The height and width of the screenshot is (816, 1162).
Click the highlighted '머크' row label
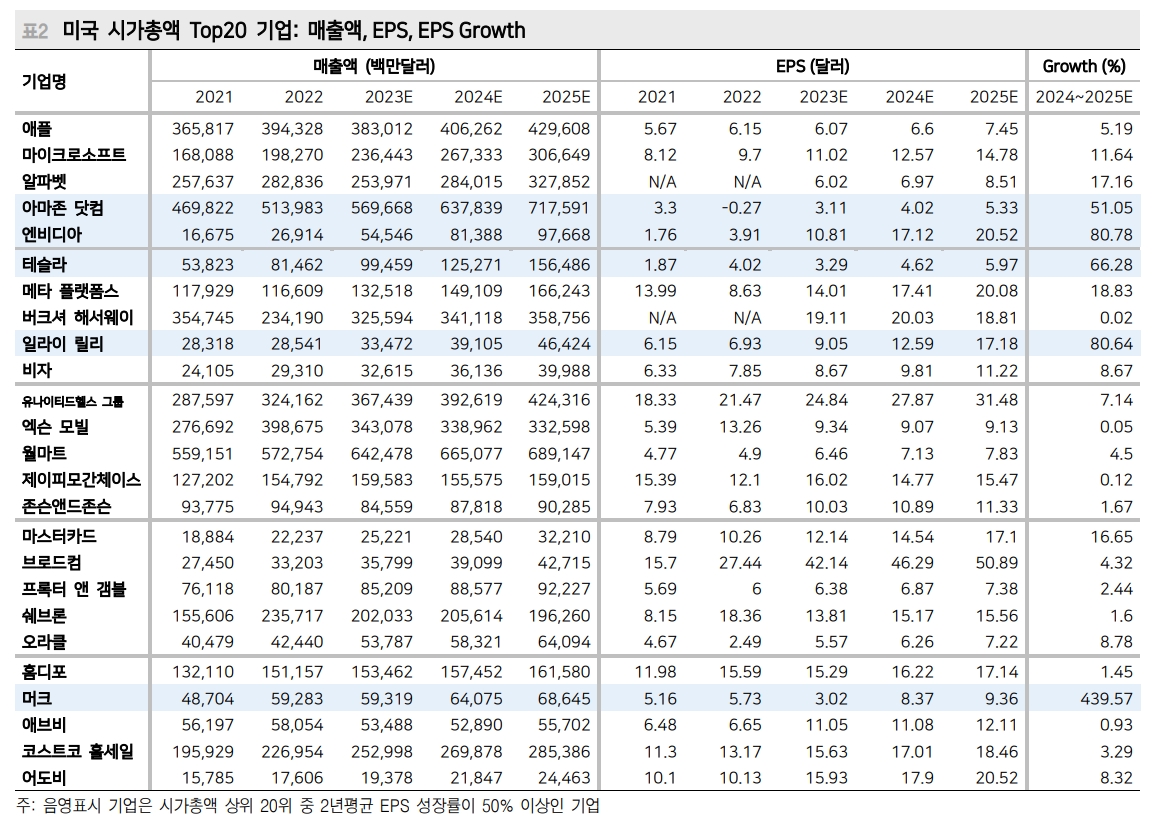(x=37, y=699)
